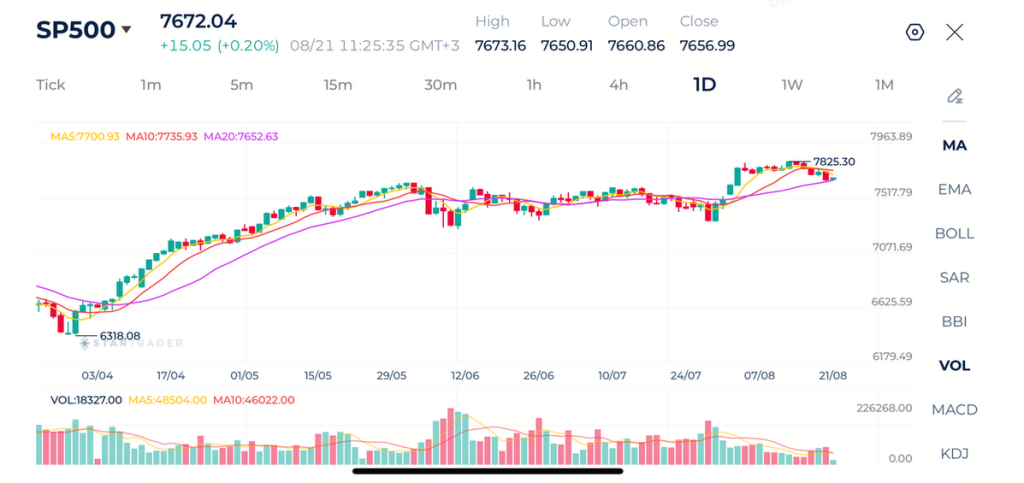This screenshot has height=483, width=1024.
Task: Toggle the EMA indicator
Action: coord(954,189)
